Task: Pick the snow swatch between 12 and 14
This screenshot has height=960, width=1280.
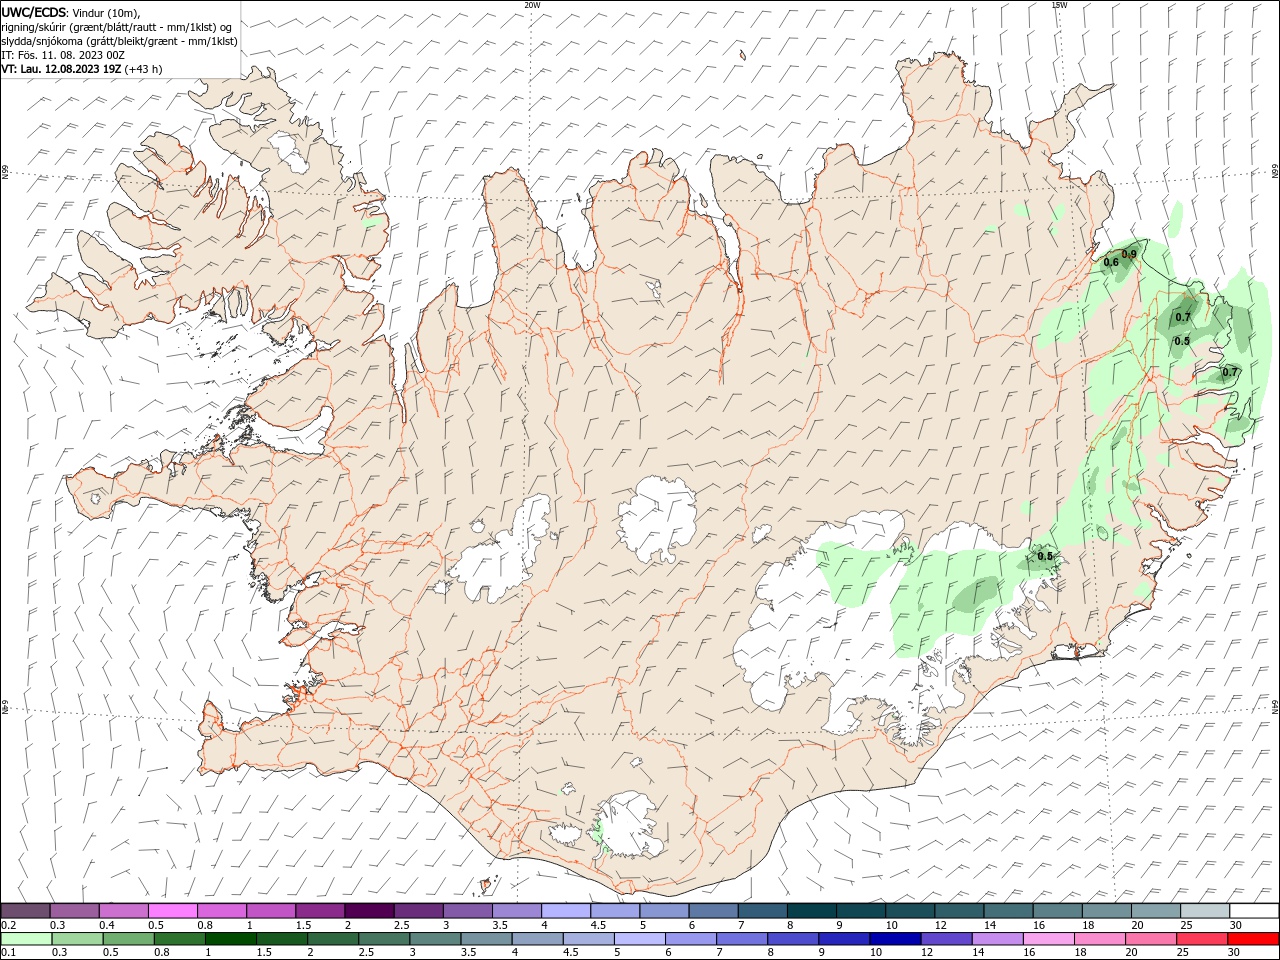Action: (959, 910)
